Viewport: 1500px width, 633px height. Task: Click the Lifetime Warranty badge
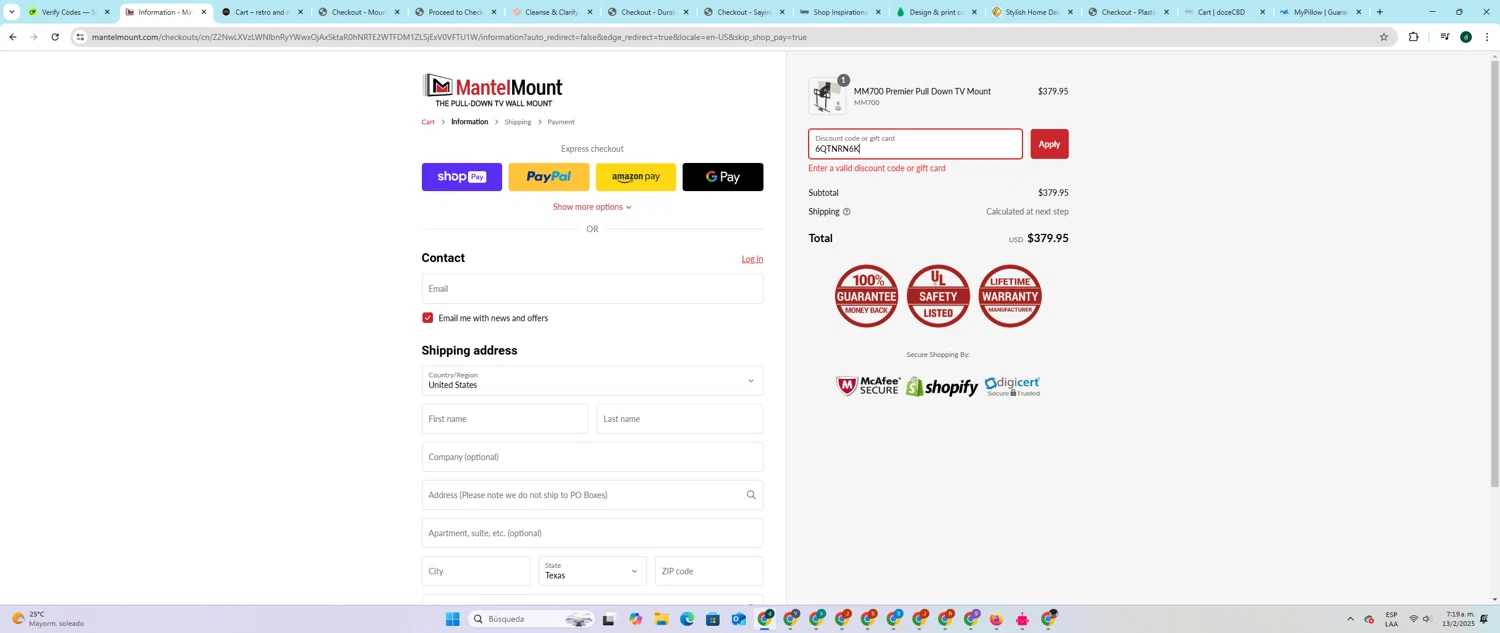[x=1010, y=296]
